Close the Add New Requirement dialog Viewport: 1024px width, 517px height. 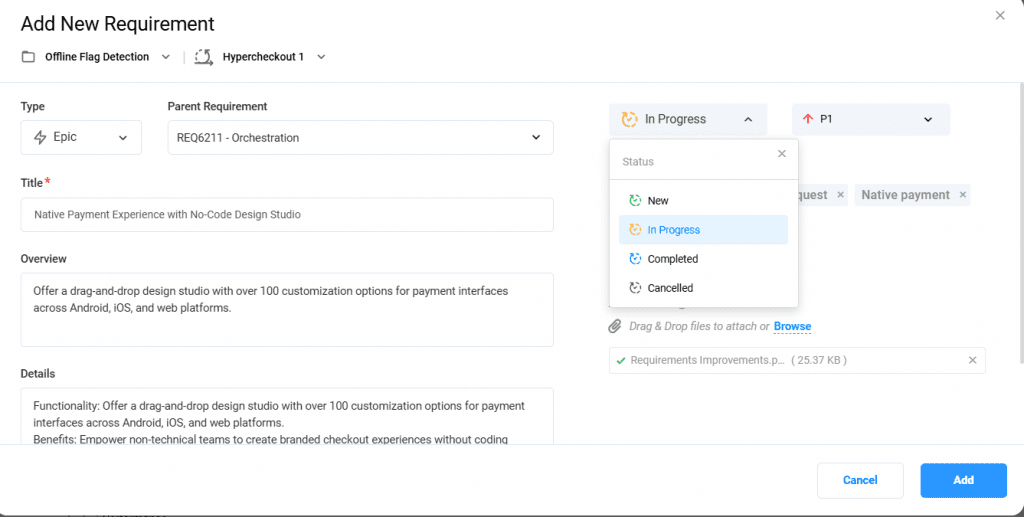1000,15
